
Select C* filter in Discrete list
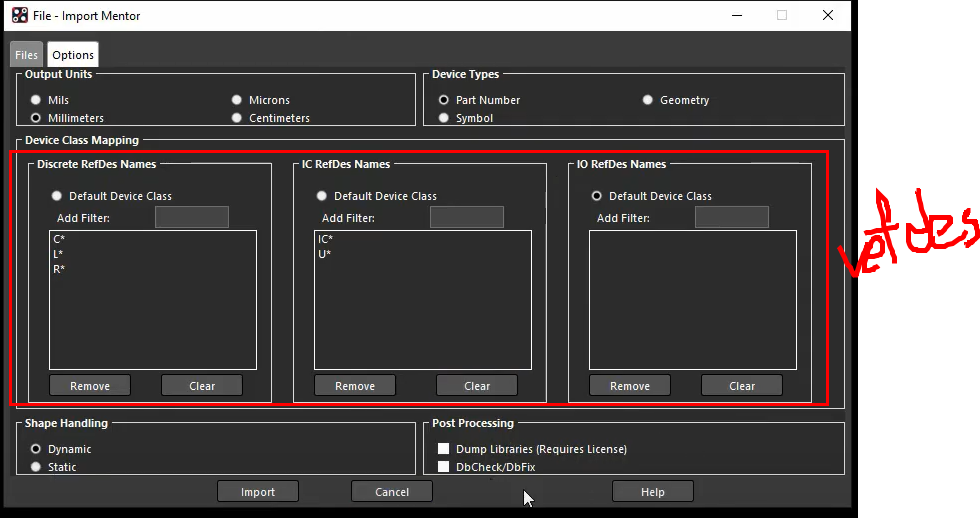coord(59,239)
